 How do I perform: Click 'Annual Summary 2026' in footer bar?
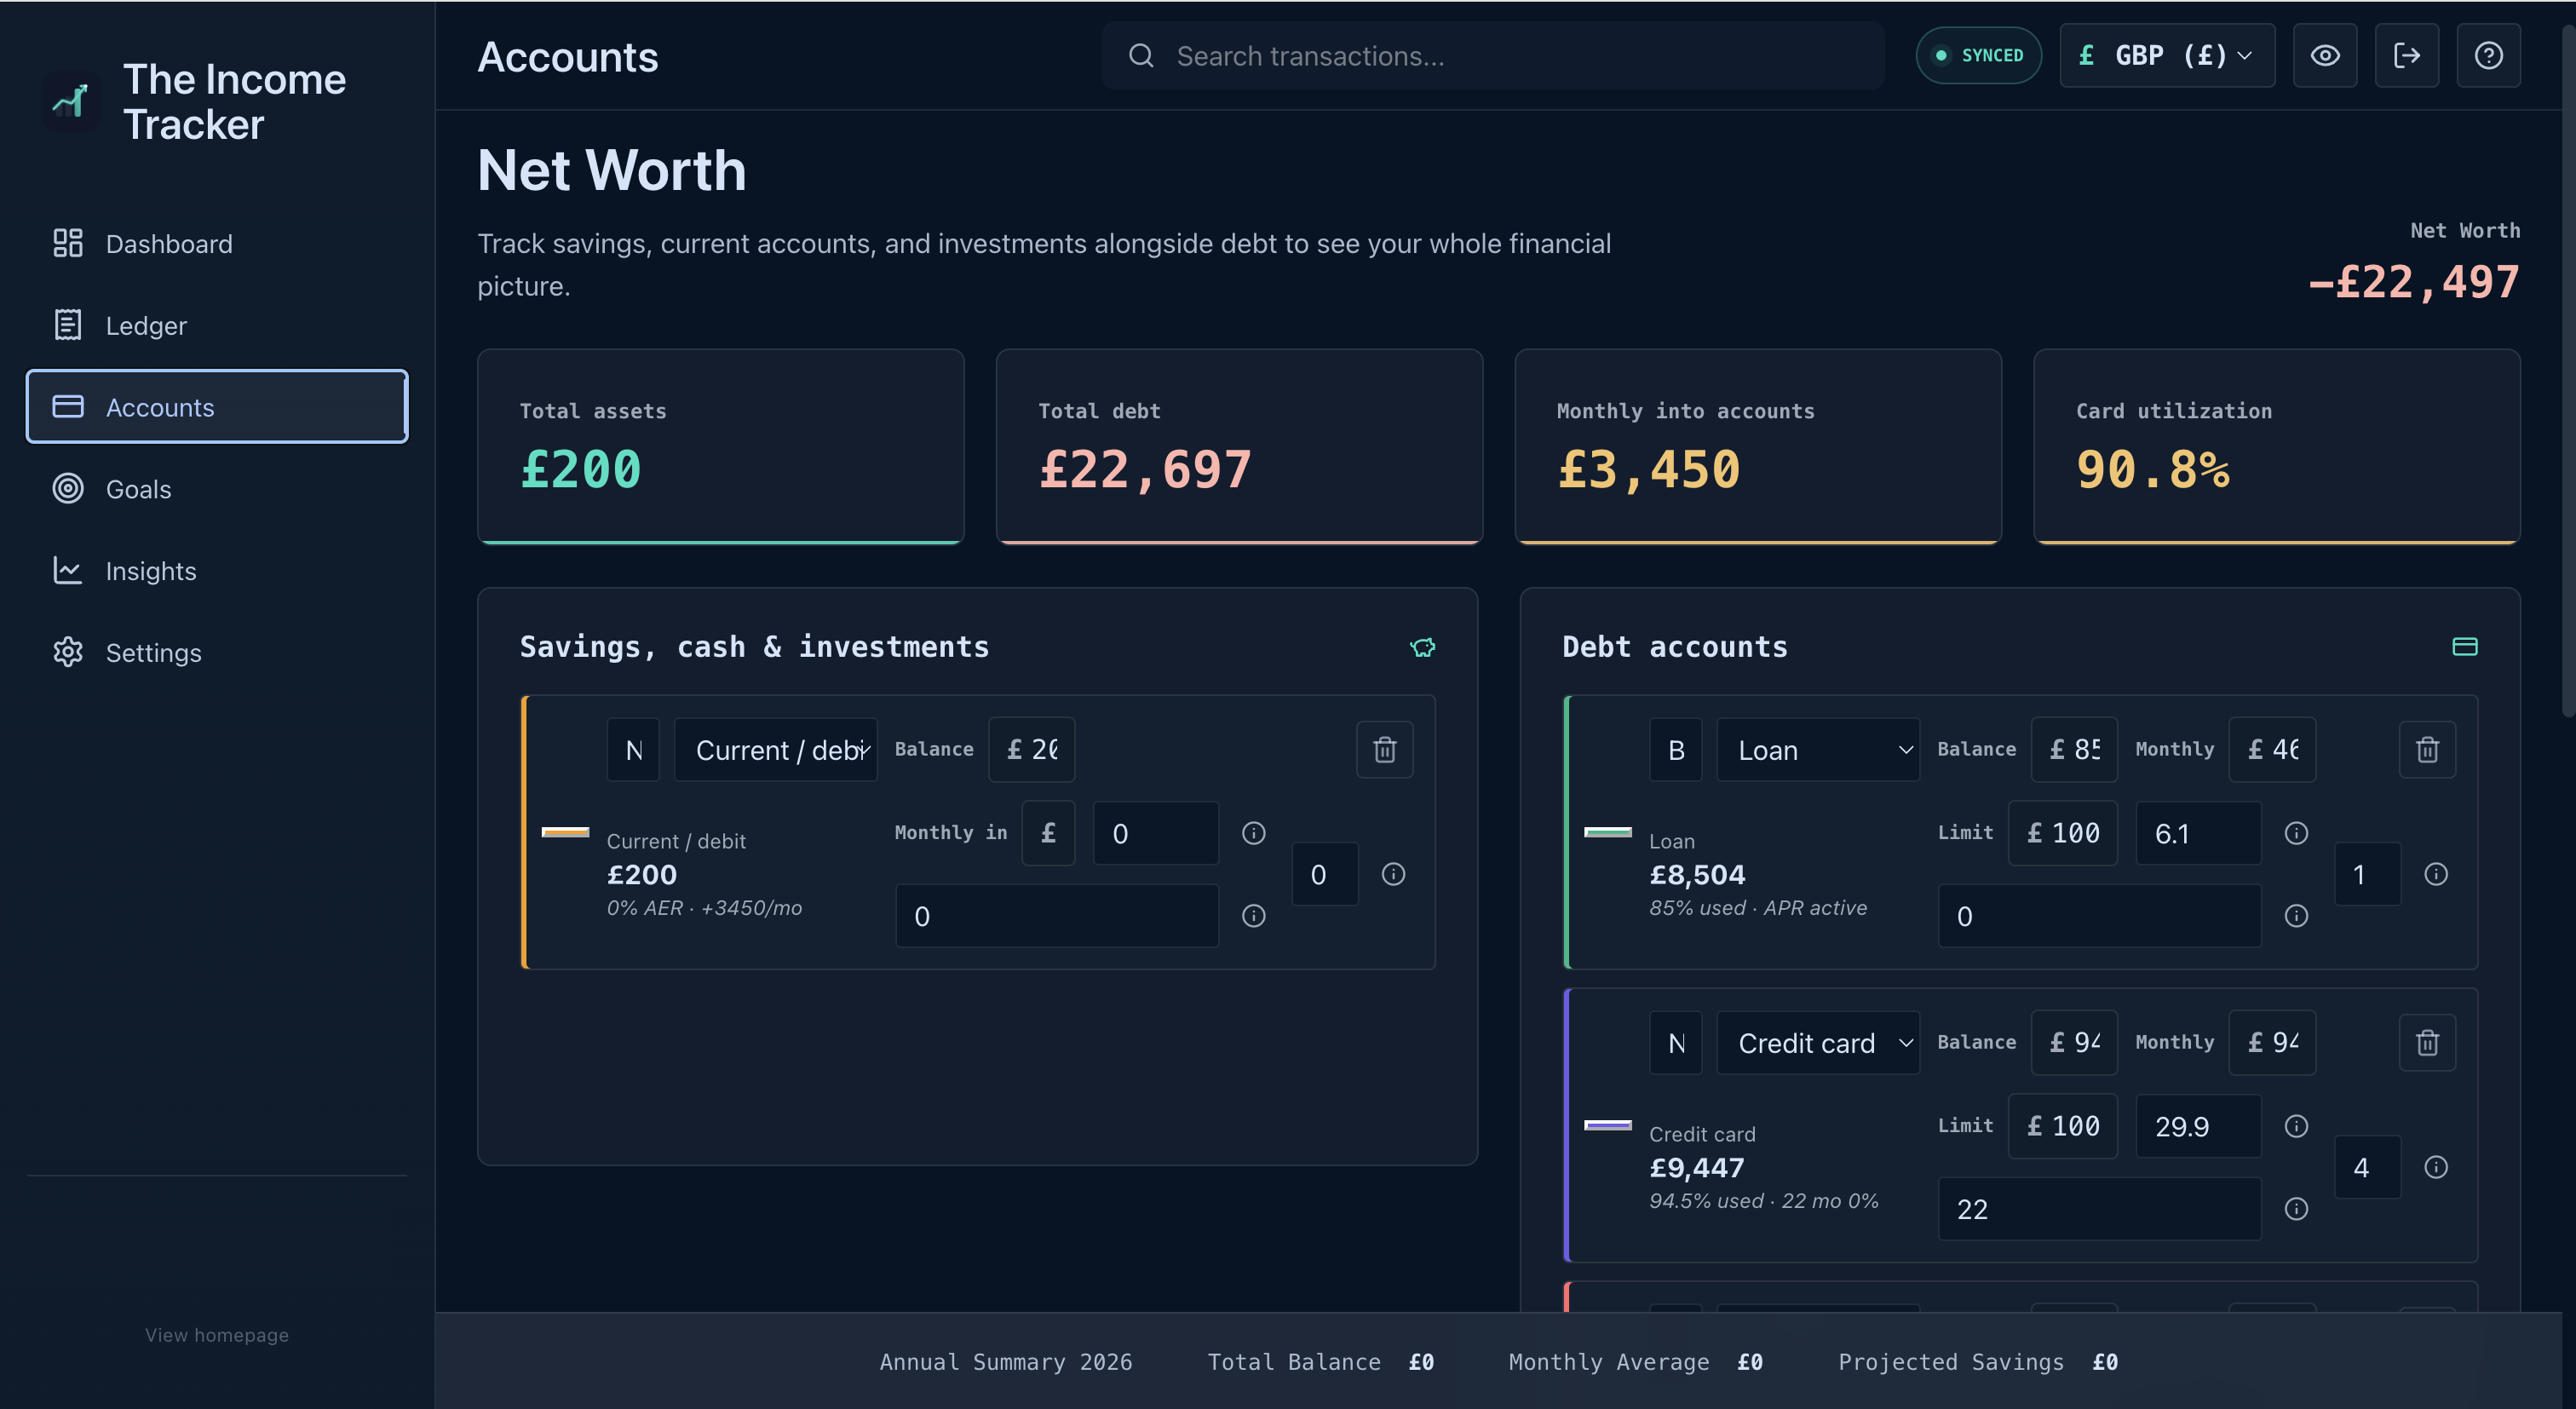(x=1005, y=1362)
